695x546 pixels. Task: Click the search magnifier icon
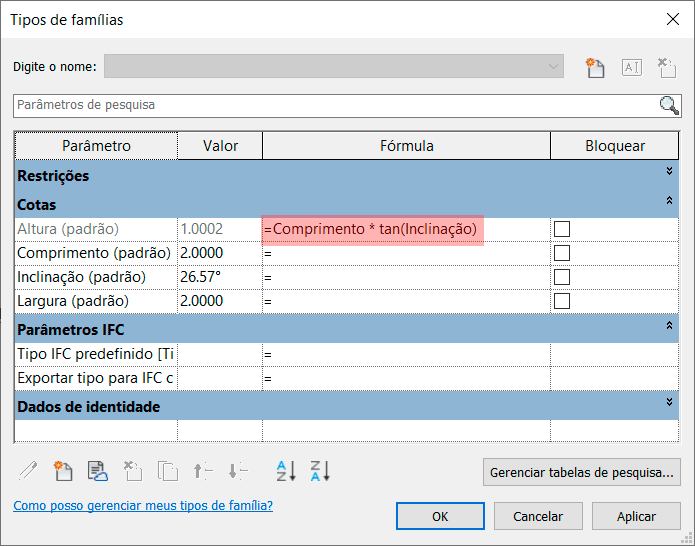[x=669, y=105]
